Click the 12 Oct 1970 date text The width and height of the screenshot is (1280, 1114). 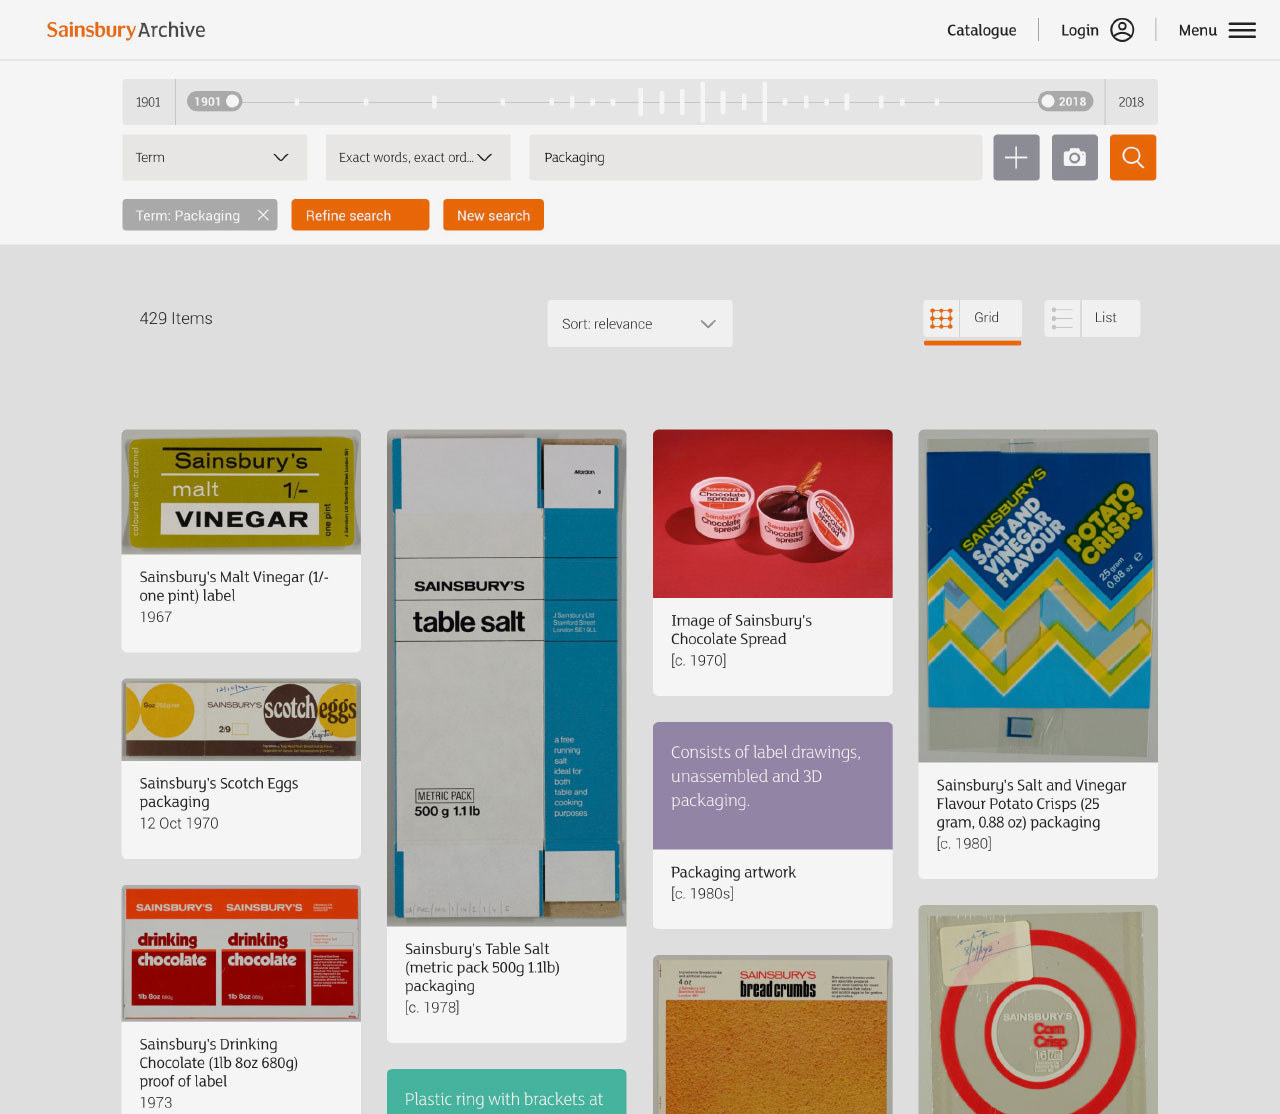179,823
